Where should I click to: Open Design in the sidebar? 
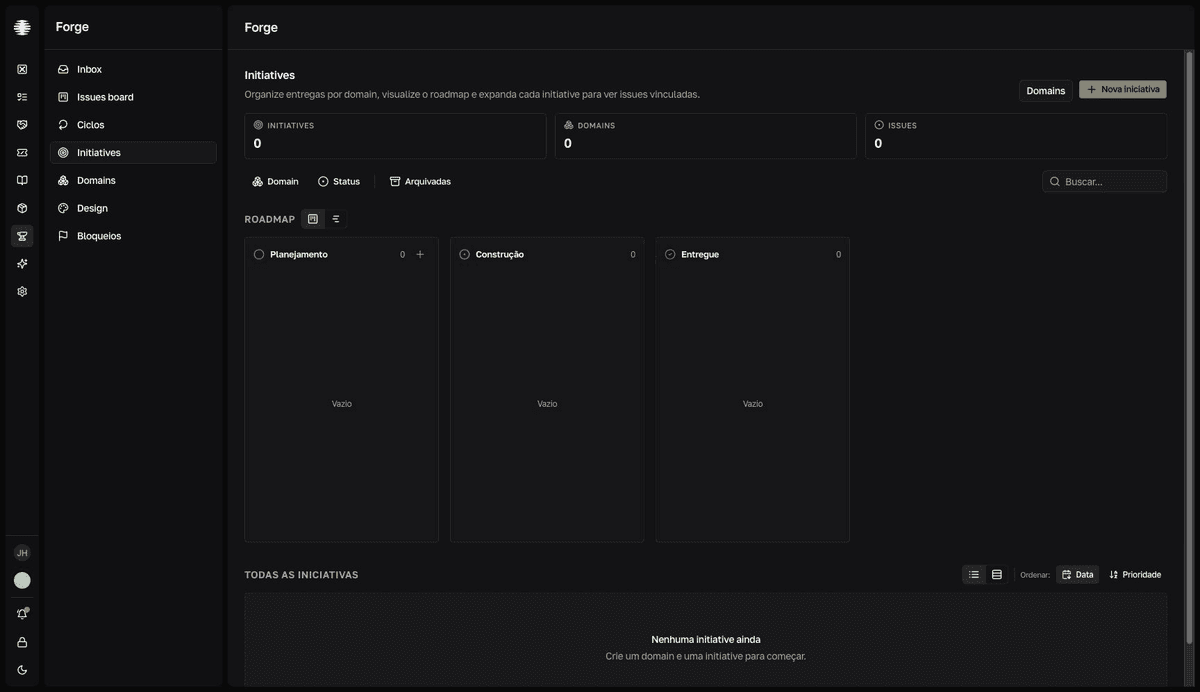click(133, 208)
